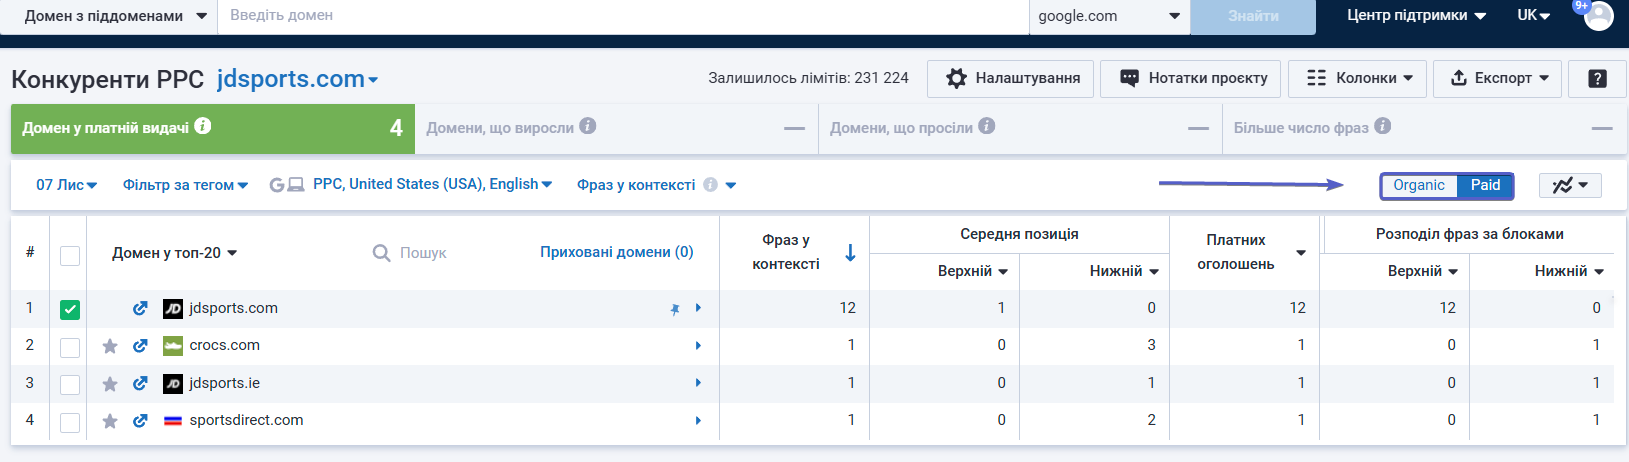This screenshot has height=462, width=1629.
Task: Open the user profile avatar
Action: (1598, 16)
